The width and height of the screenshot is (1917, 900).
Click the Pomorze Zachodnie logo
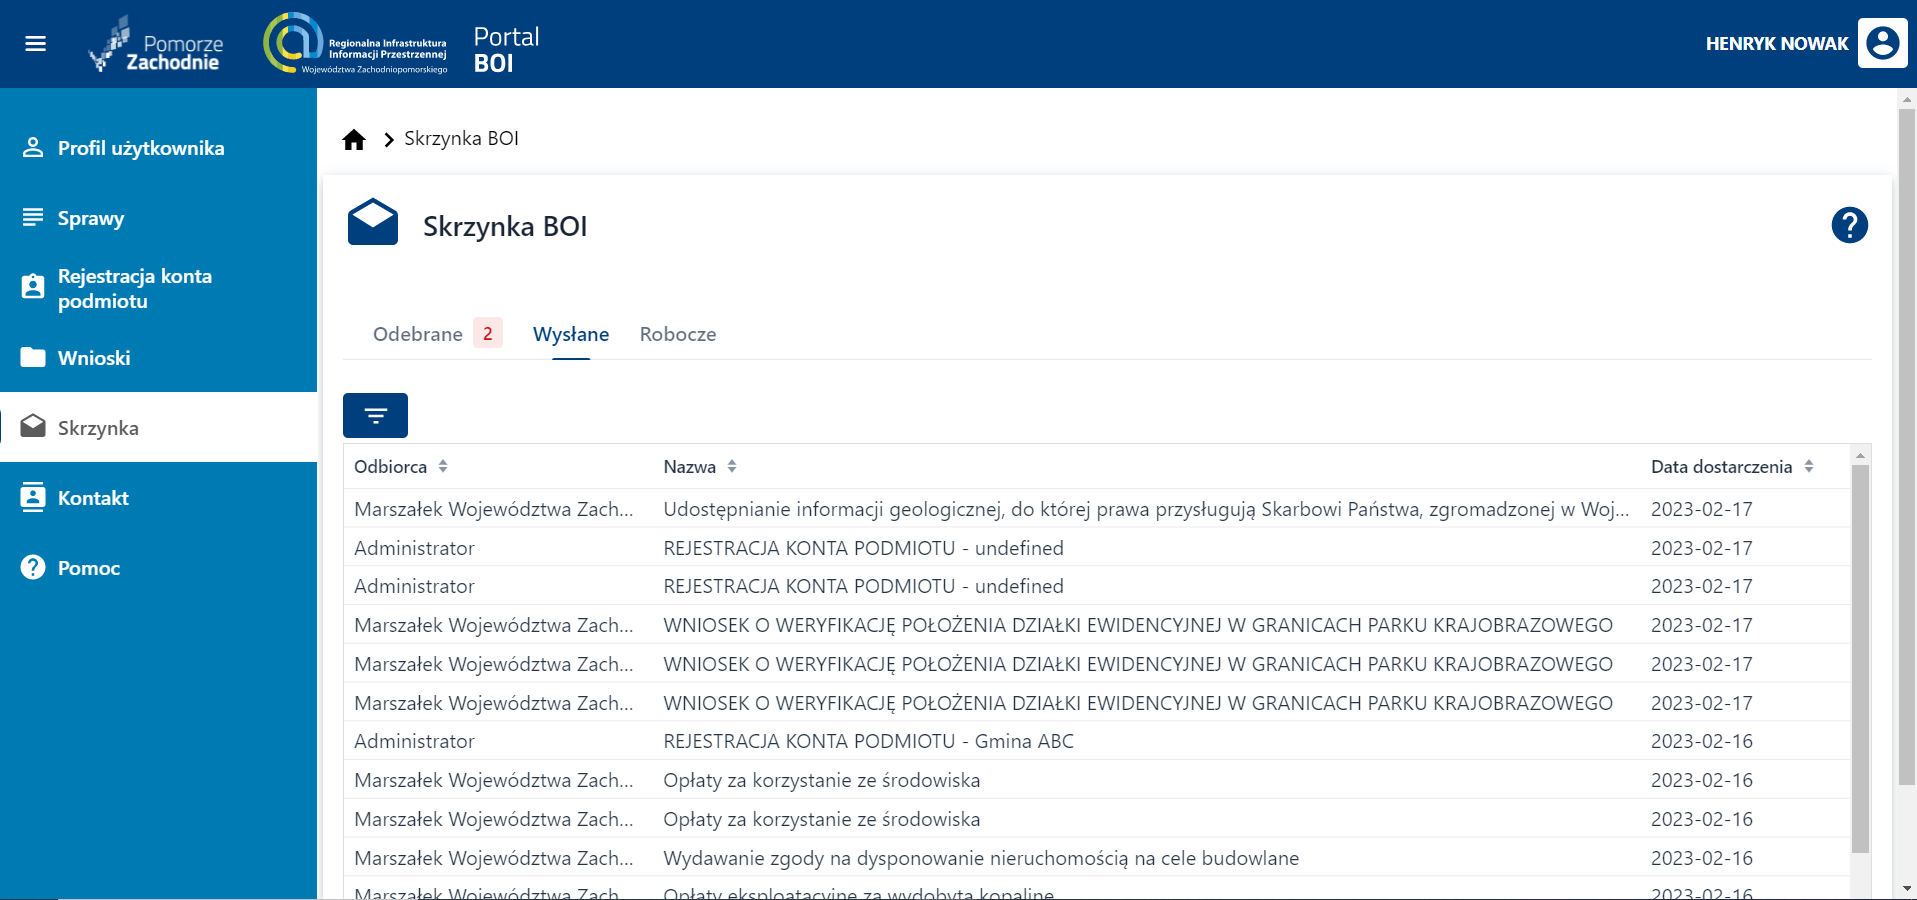click(x=157, y=45)
